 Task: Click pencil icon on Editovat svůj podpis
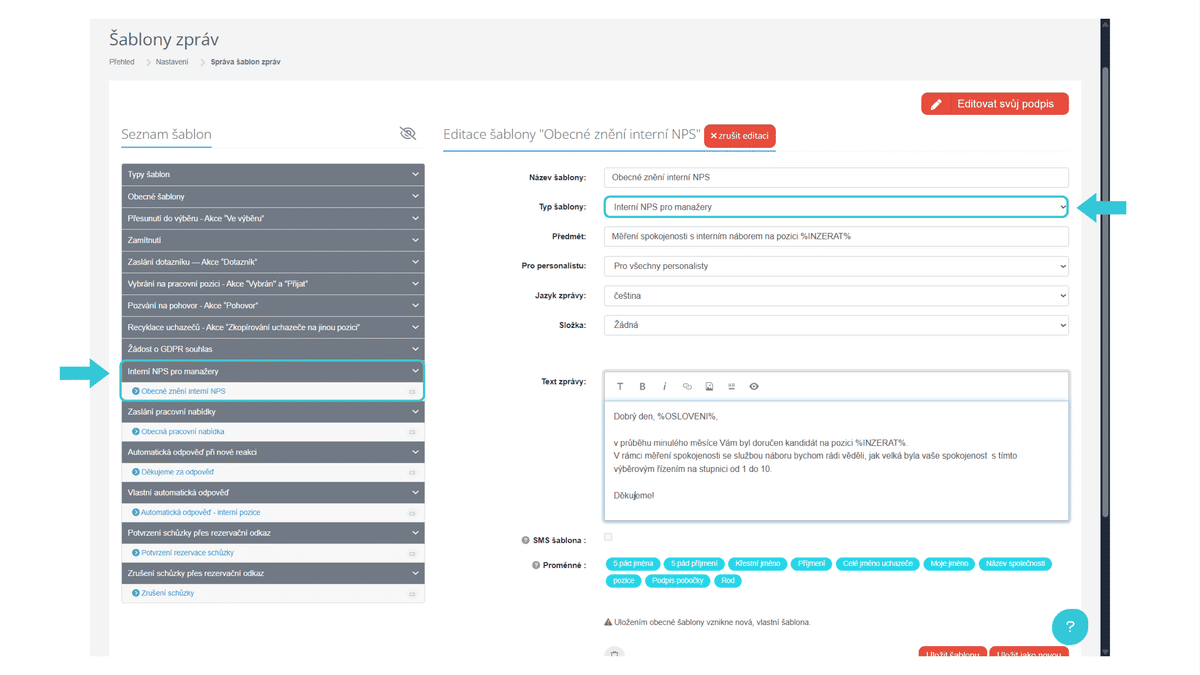coord(937,104)
